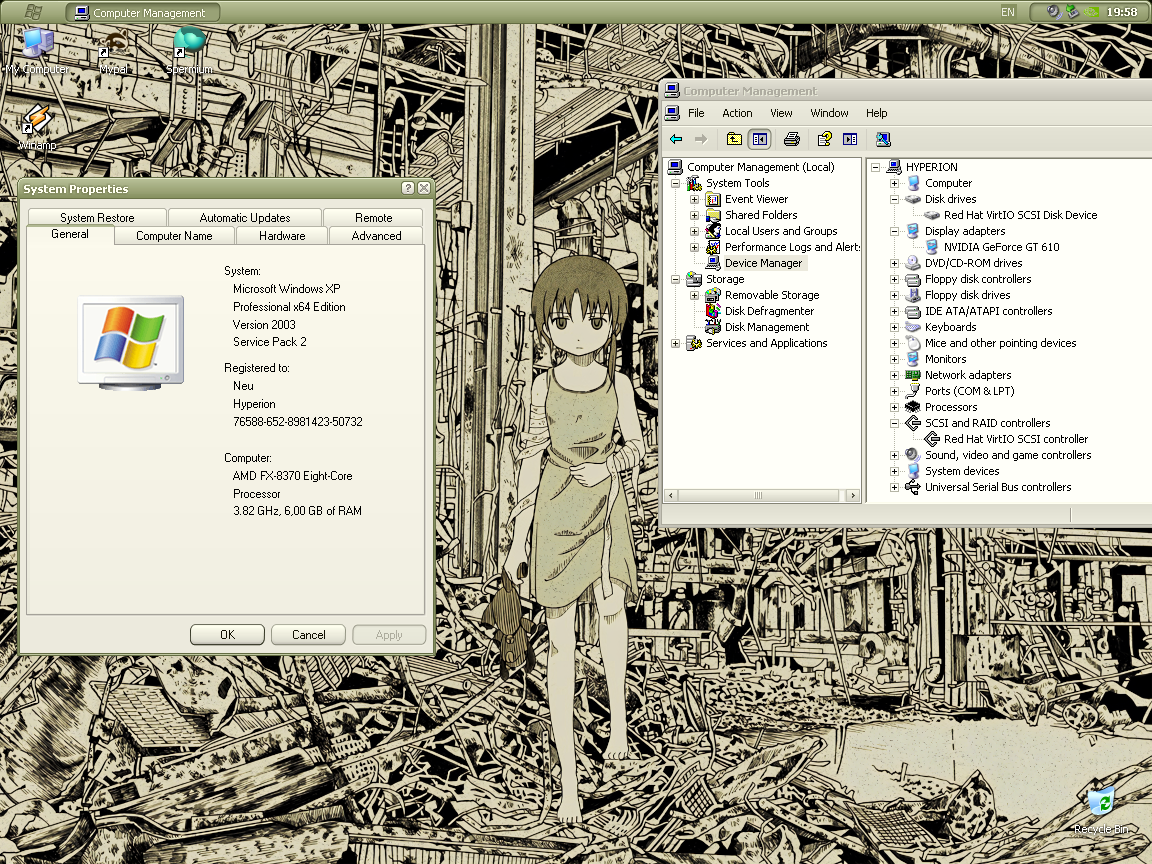
Task: Select the Keyboards row in device list
Action: [951, 327]
